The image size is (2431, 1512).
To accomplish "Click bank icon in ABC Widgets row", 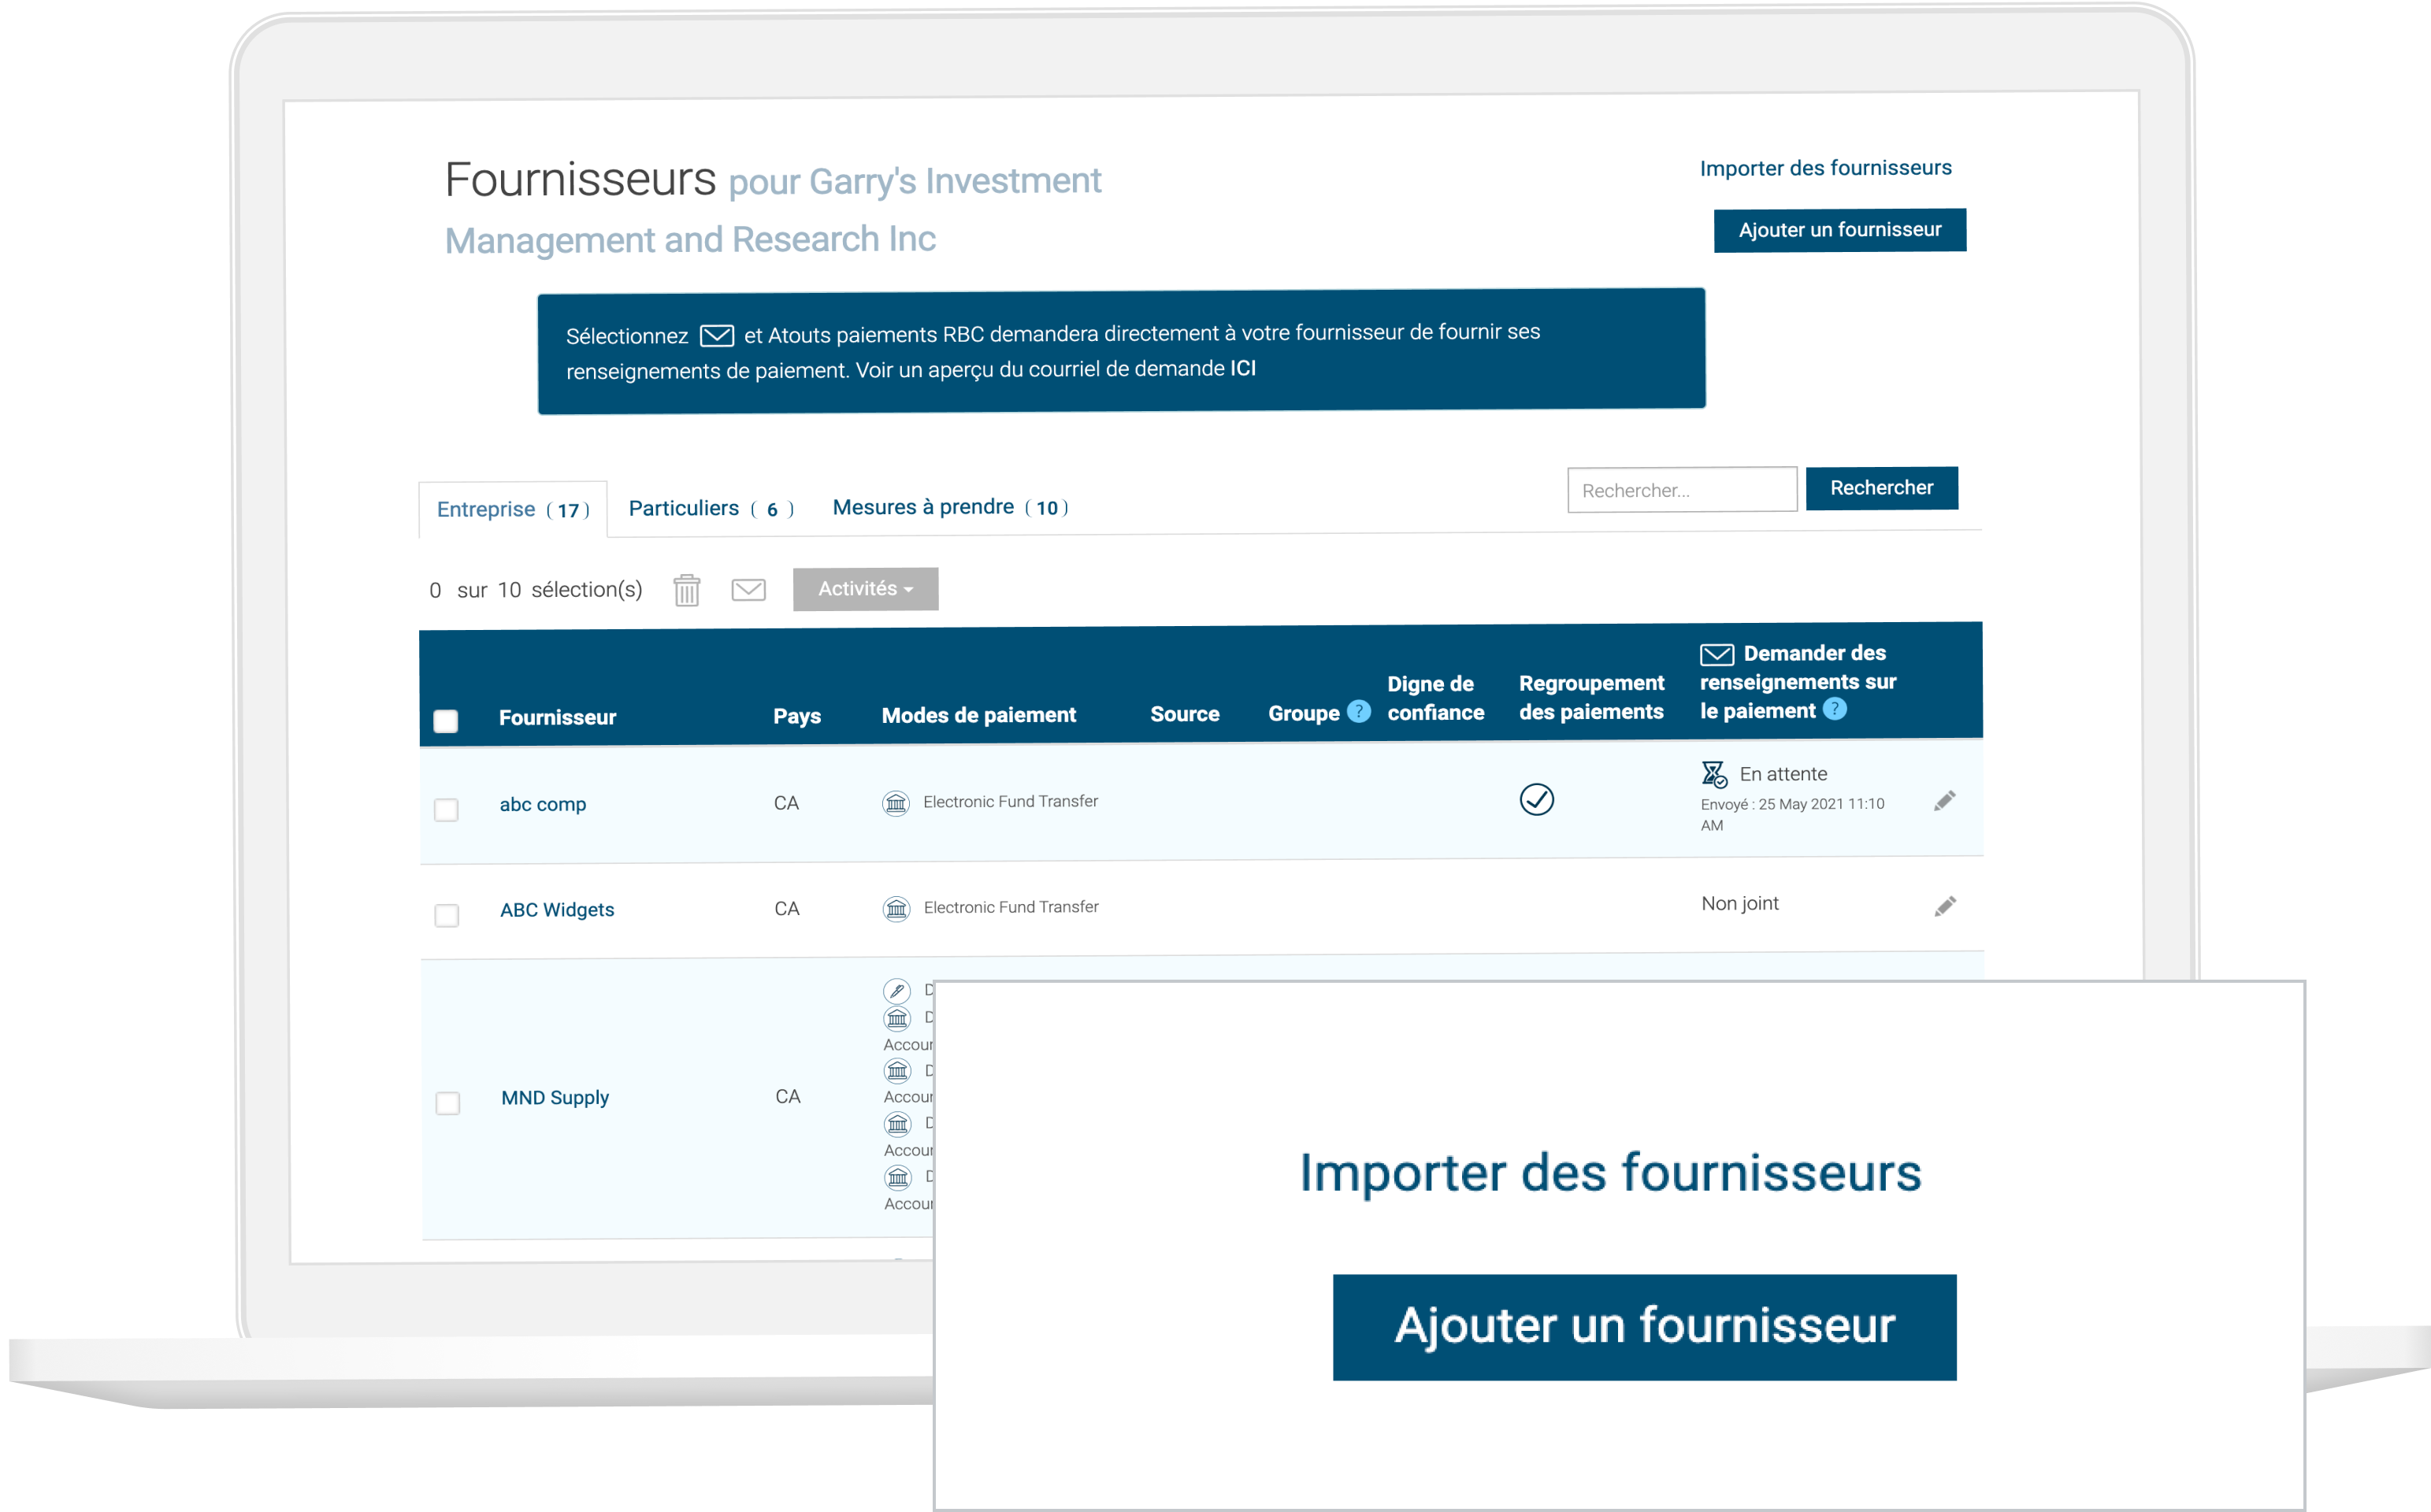I will coord(897,909).
